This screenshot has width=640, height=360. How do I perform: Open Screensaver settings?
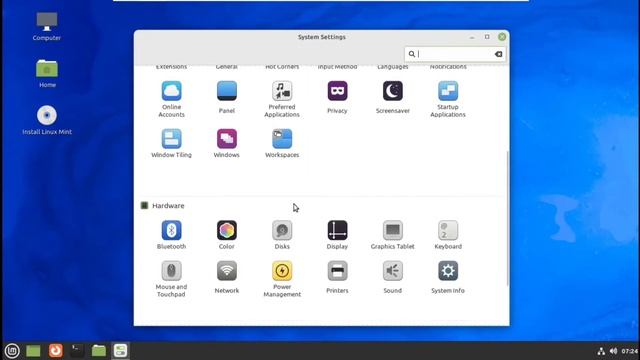(x=393, y=97)
